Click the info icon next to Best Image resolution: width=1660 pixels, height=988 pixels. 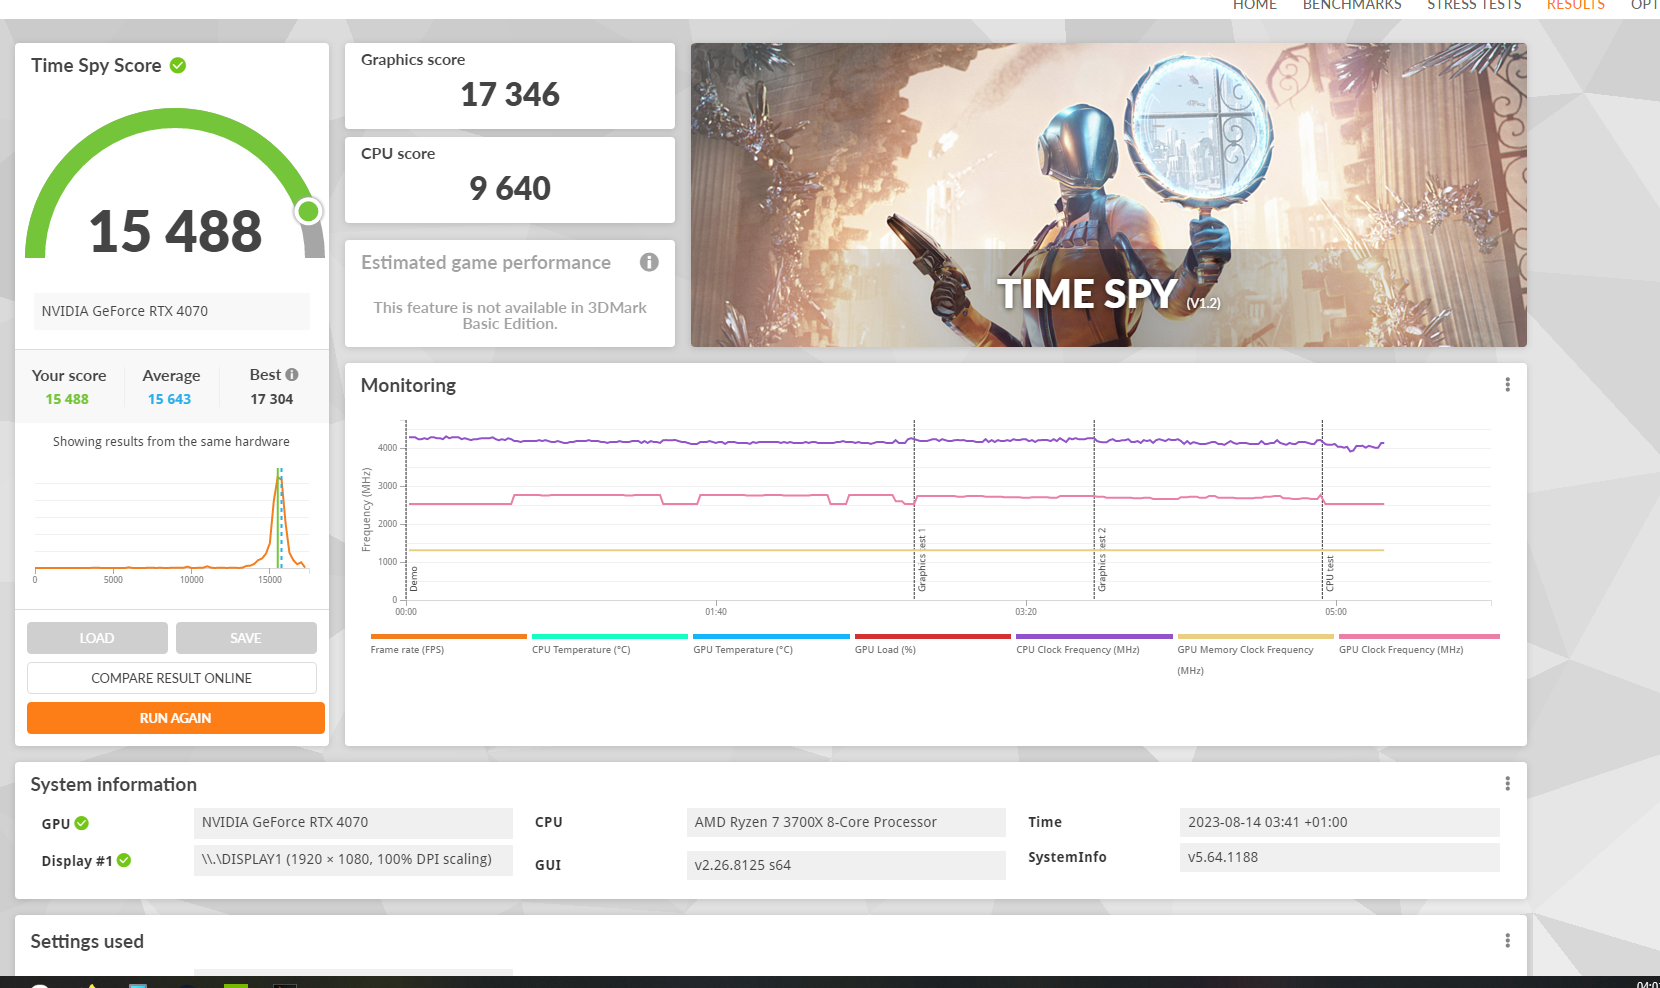pyautogui.click(x=292, y=375)
